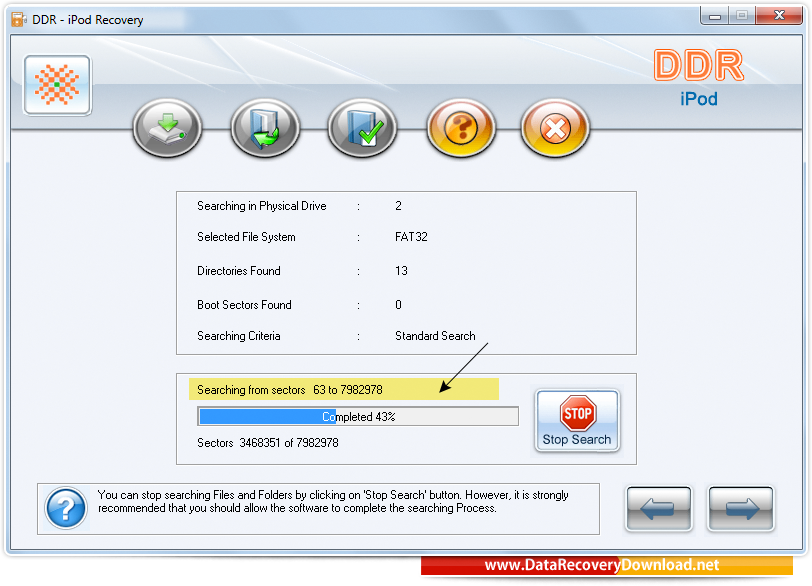This screenshot has width=812, height=586.
Task: Close the DDR iPod Recovery window
Action: pyautogui.click(x=779, y=16)
